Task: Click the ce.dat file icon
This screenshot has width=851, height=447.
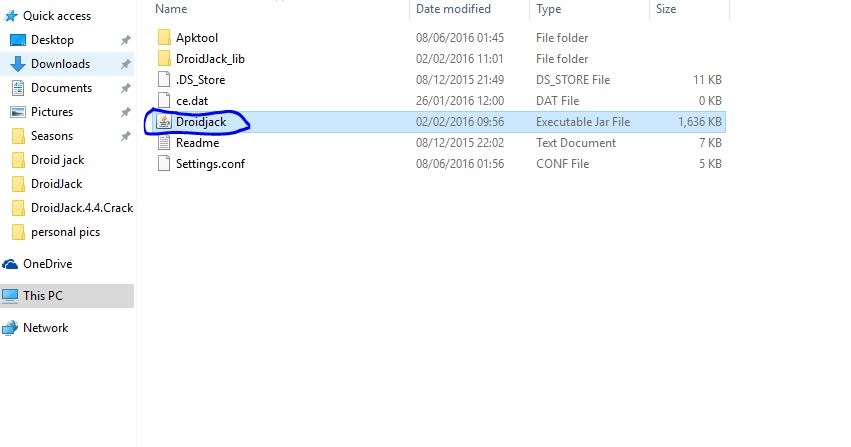Action: 164,100
